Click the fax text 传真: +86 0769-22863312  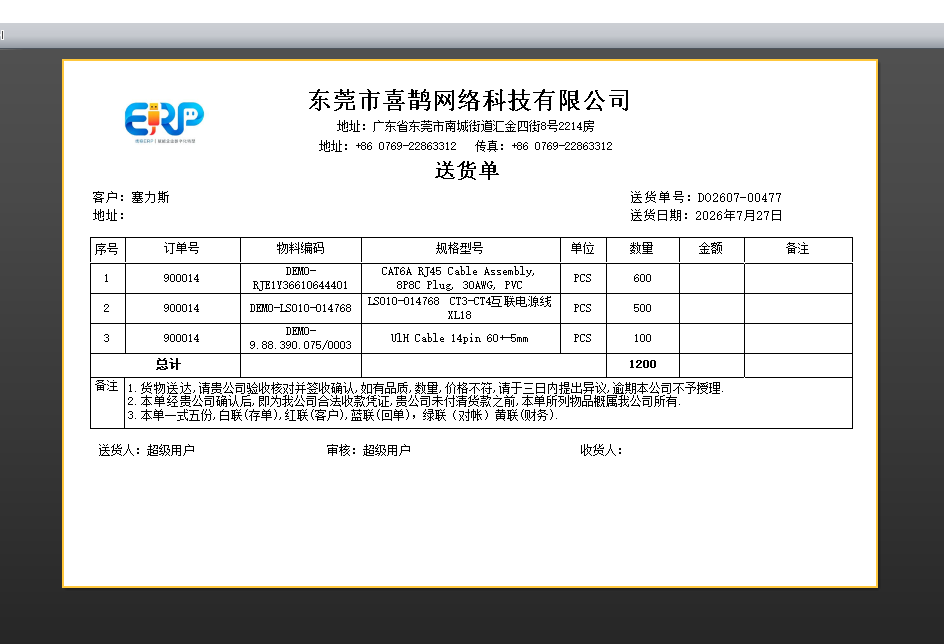(544, 146)
